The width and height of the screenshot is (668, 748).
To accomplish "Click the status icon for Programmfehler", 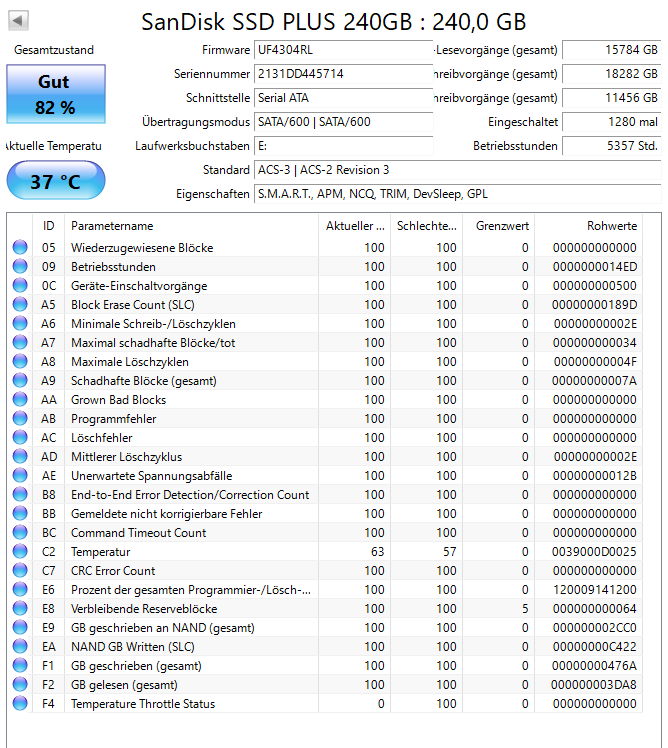I will [20, 418].
